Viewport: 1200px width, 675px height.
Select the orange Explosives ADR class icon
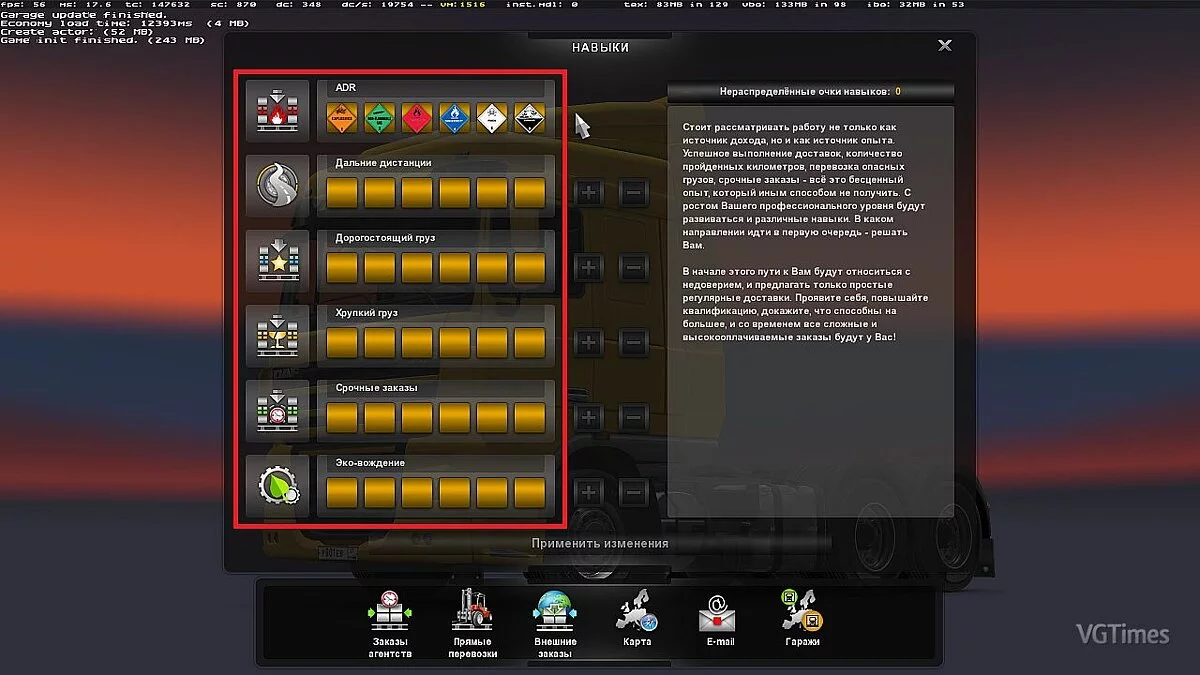(342, 118)
